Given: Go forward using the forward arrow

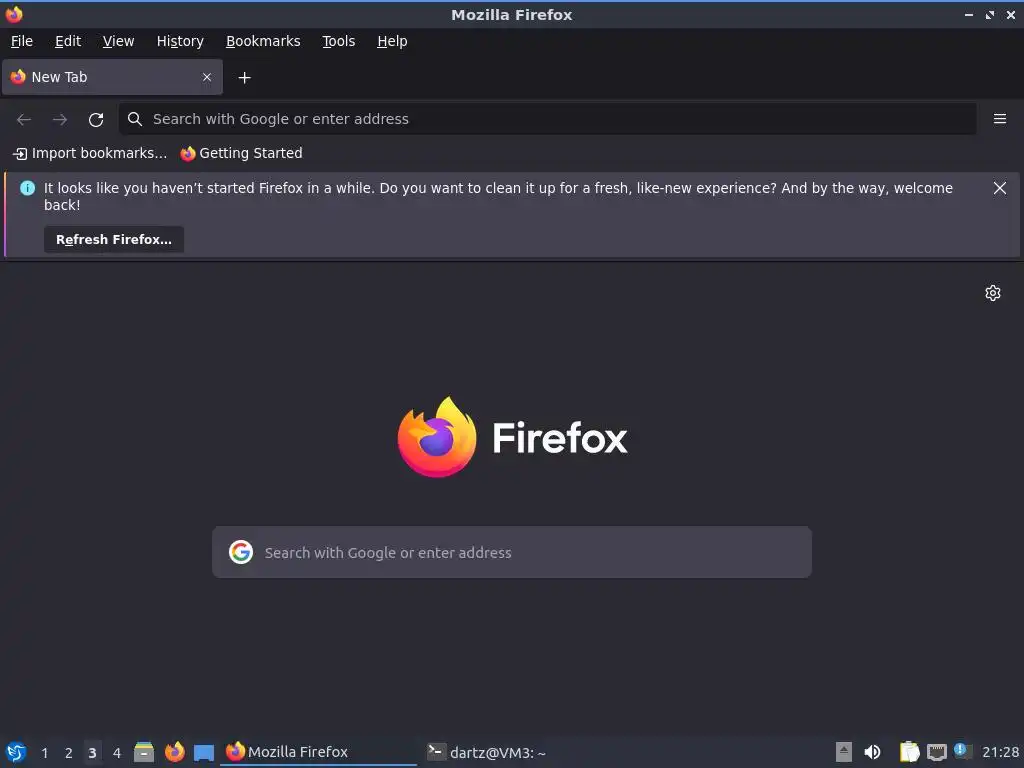Looking at the screenshot, I should pos(60,120).
